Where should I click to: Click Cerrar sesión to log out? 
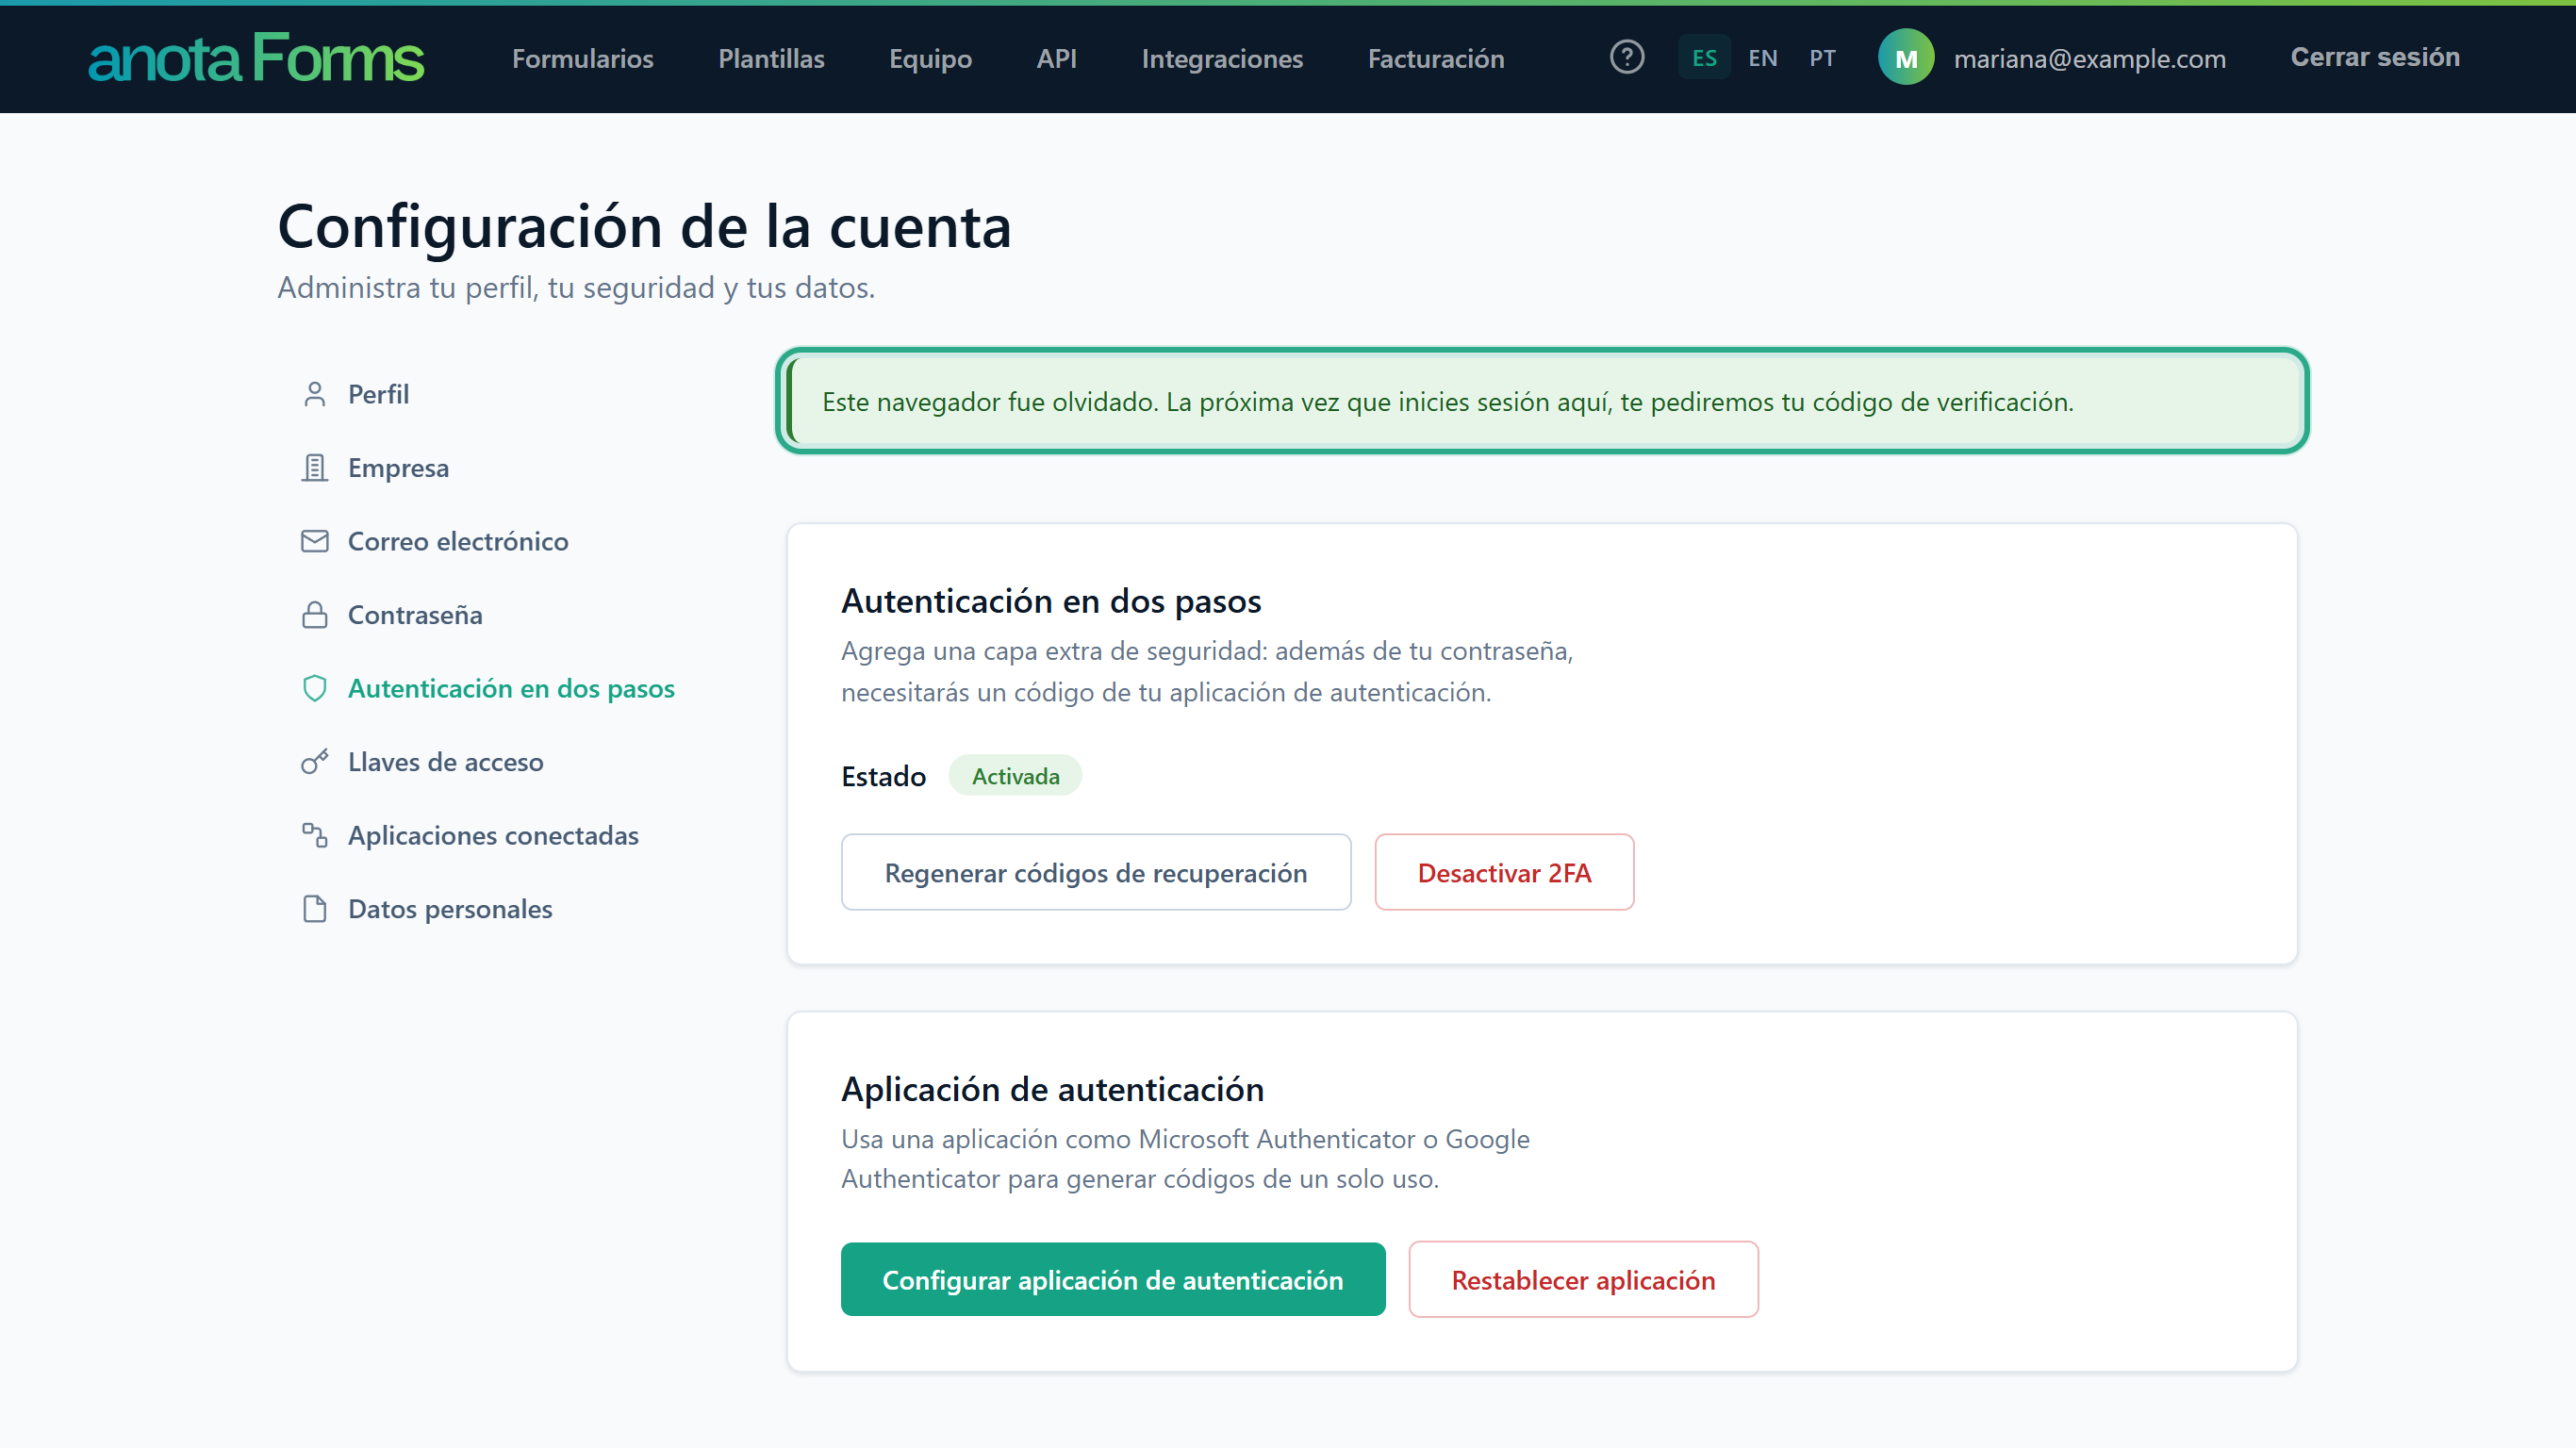click(2375, 57)
